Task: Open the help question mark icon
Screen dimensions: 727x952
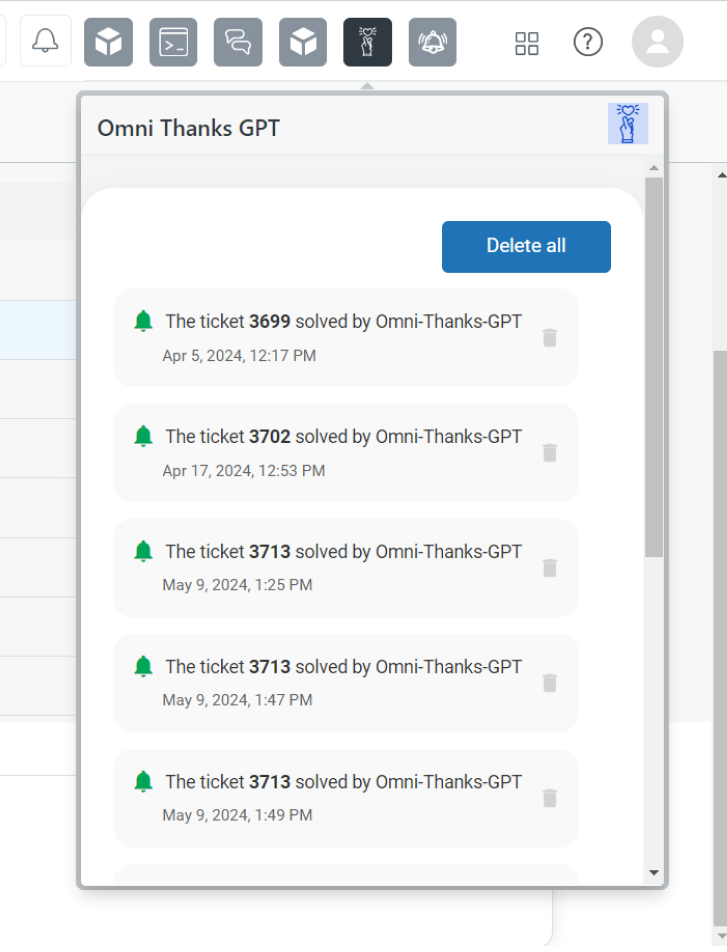Action: (x=588, y=42)
